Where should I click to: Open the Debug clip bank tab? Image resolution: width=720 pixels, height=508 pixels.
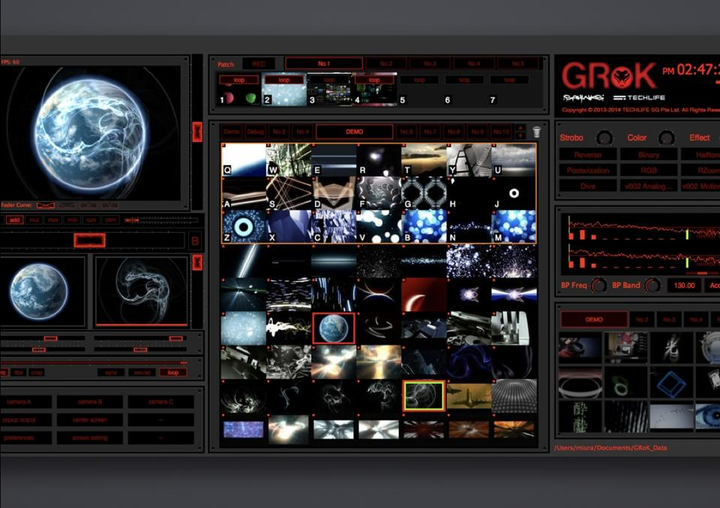[x=255, y=132]
